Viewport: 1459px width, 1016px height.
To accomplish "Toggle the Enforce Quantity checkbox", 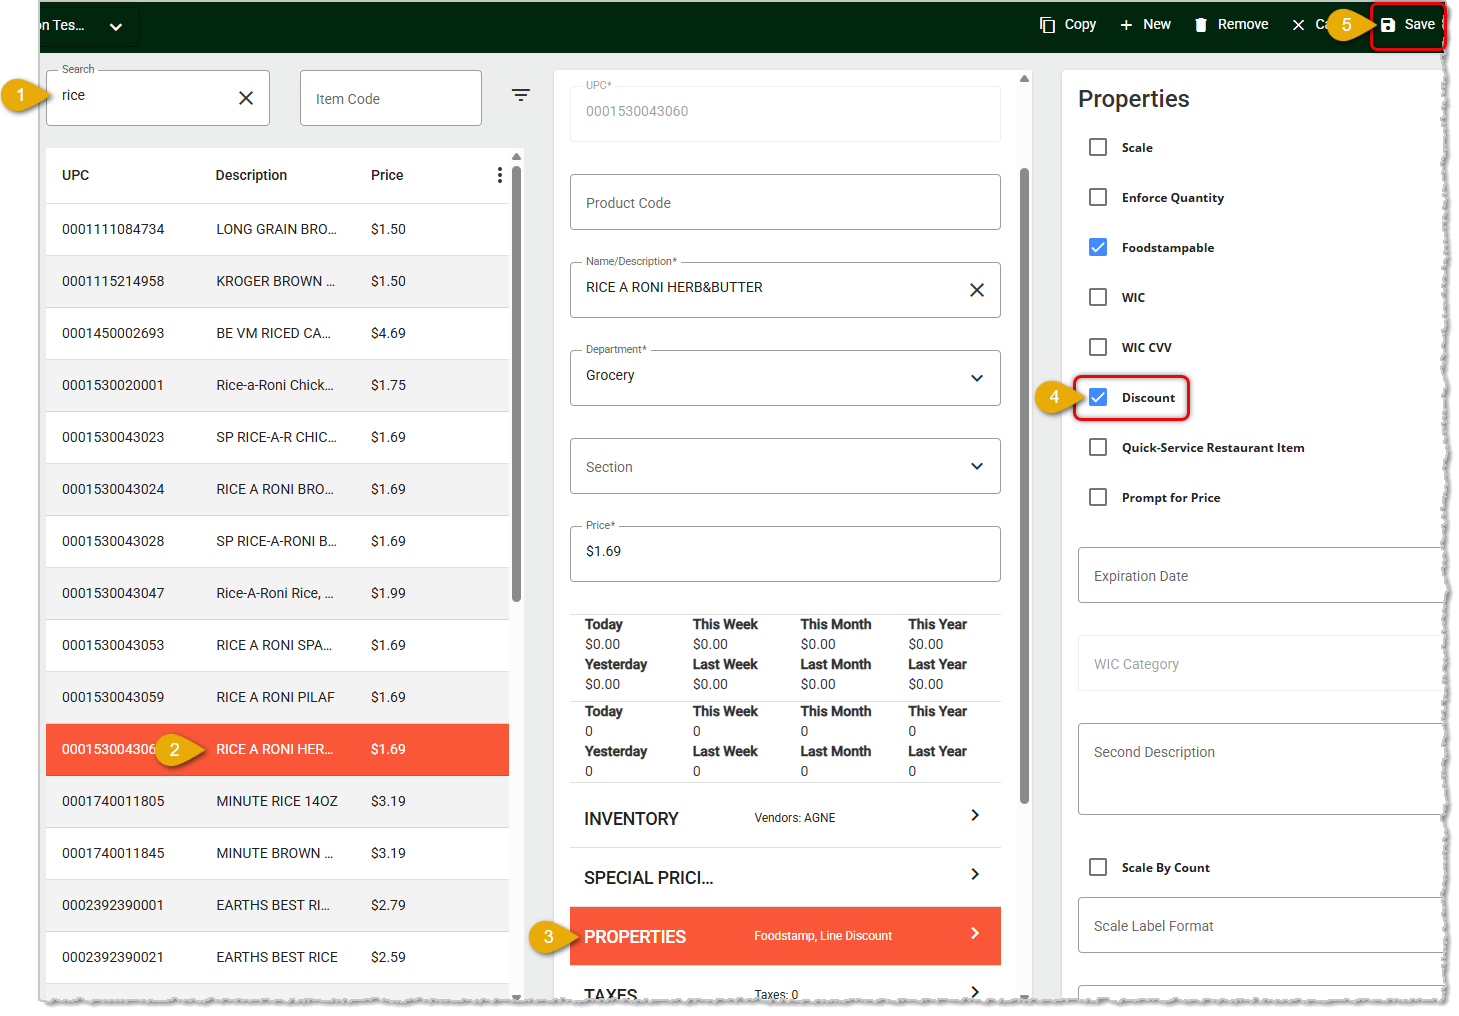I will coord(1098,197).
